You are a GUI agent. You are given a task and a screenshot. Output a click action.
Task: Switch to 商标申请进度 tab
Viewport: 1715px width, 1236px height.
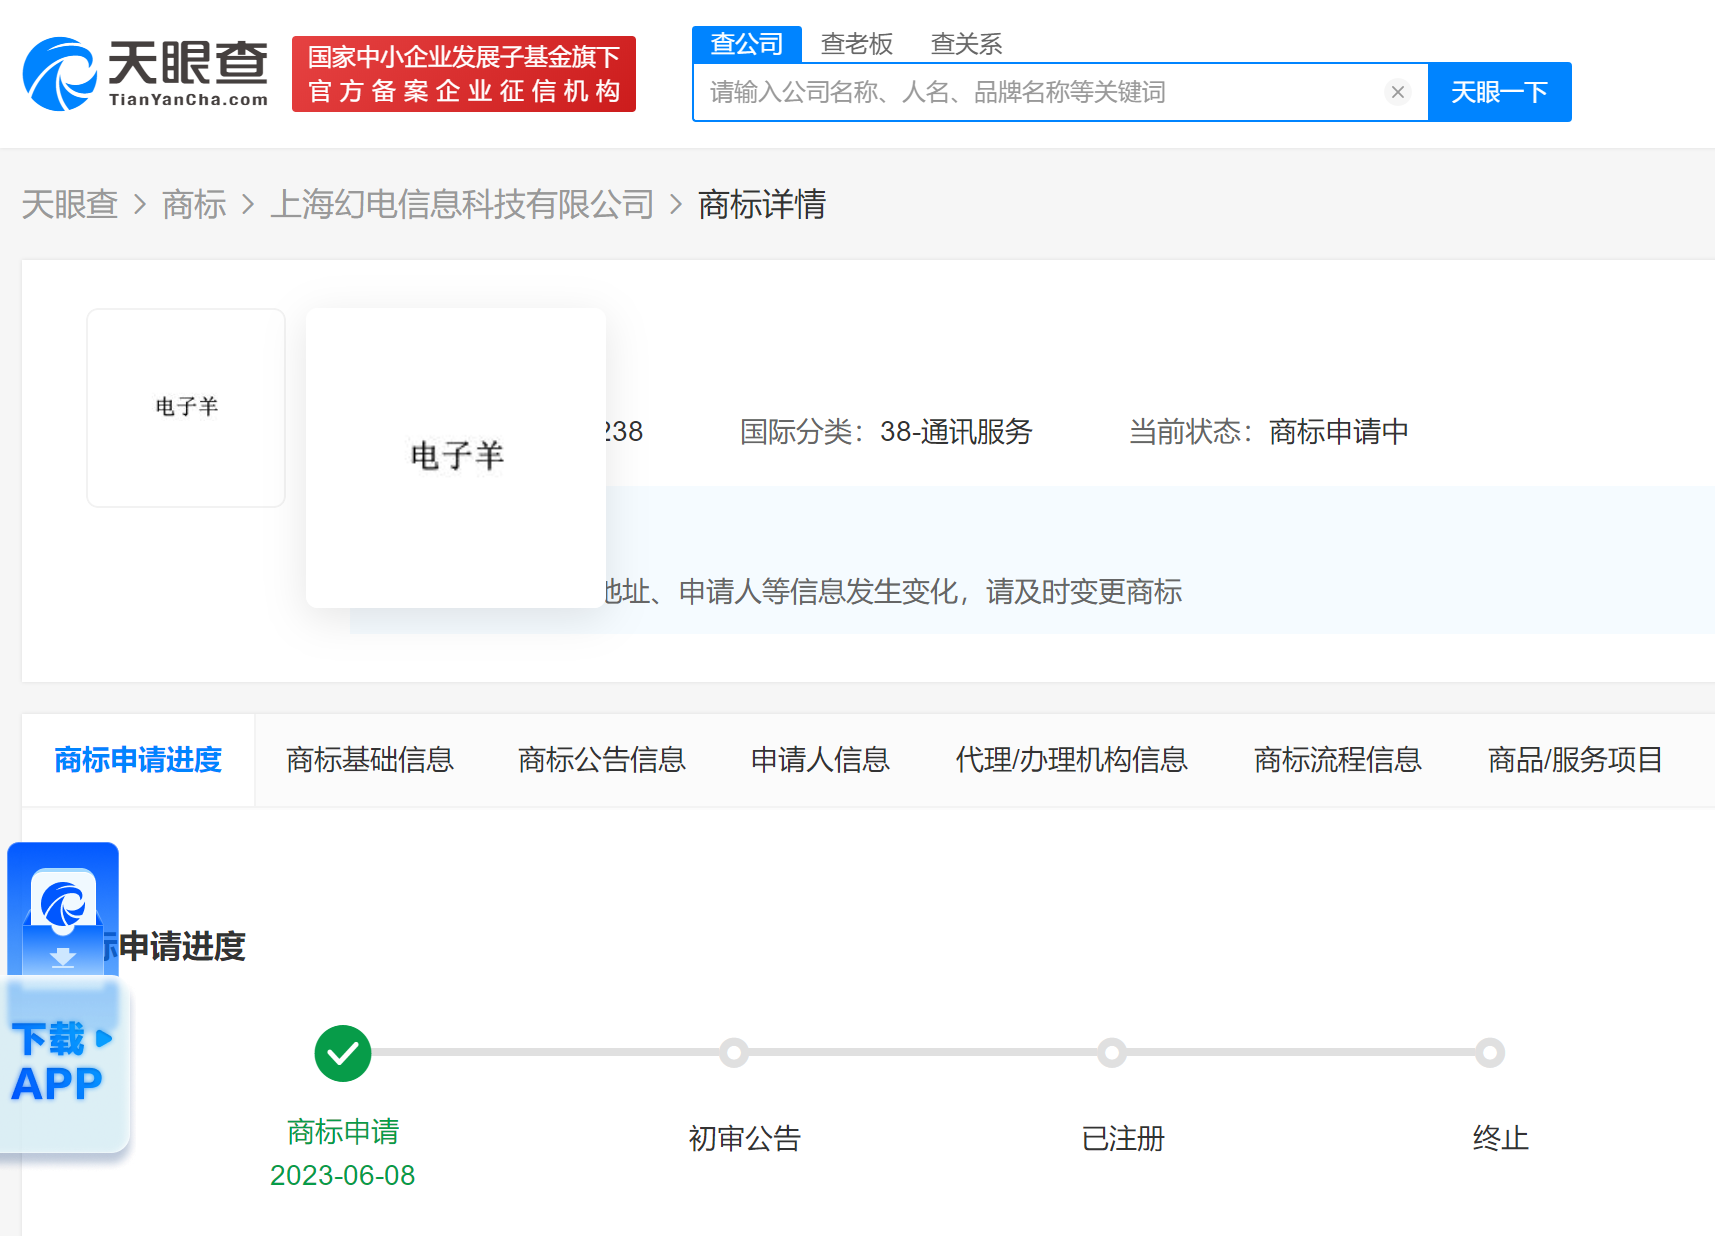point(138,760)
